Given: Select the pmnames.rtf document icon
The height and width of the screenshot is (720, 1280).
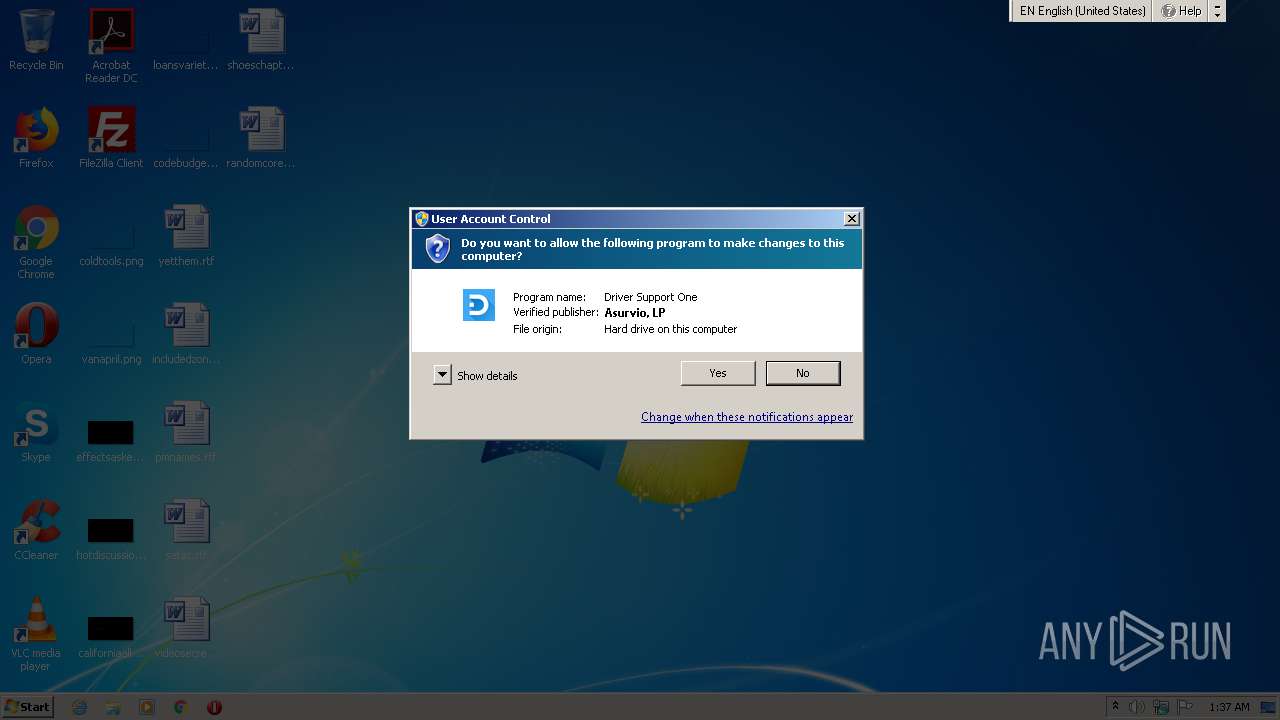Looking at the screenshot, I should (186, 432).
